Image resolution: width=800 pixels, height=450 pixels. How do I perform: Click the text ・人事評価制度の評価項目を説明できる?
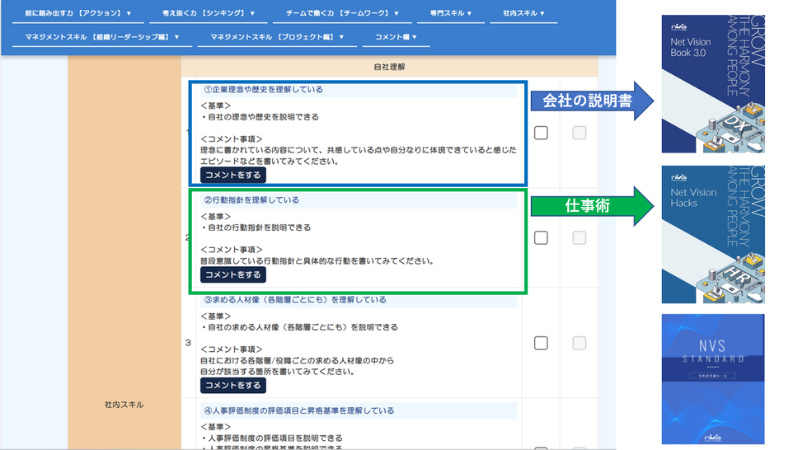point(271,438)
